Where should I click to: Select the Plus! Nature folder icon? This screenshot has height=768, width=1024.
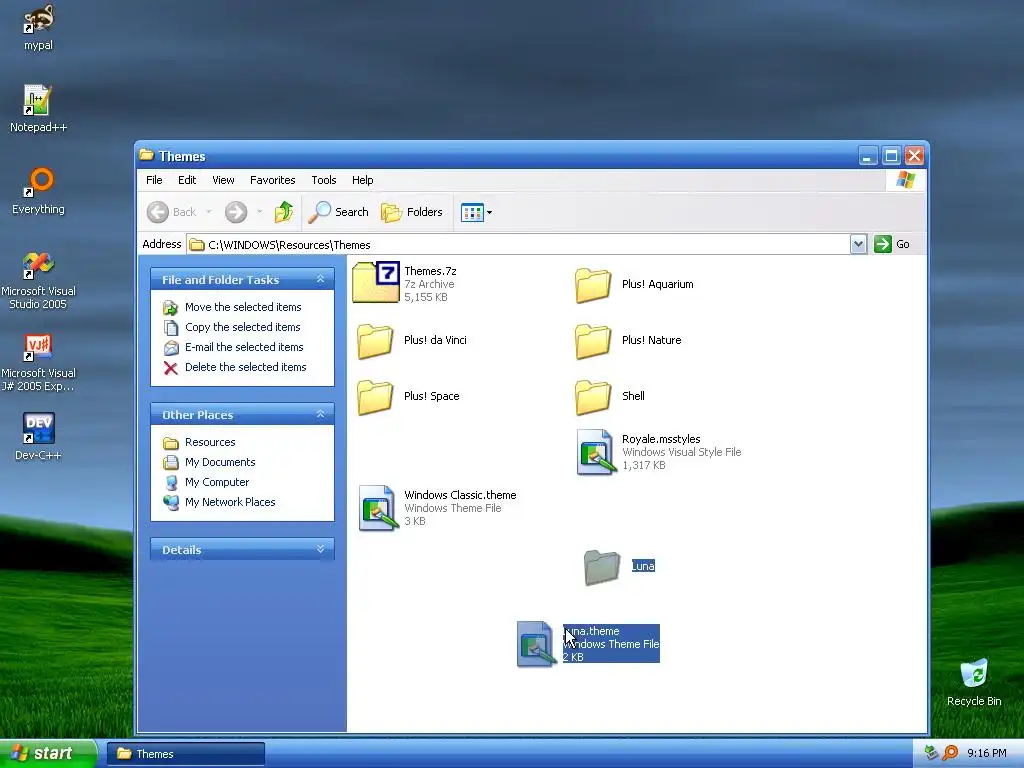(x=593, y=341)
